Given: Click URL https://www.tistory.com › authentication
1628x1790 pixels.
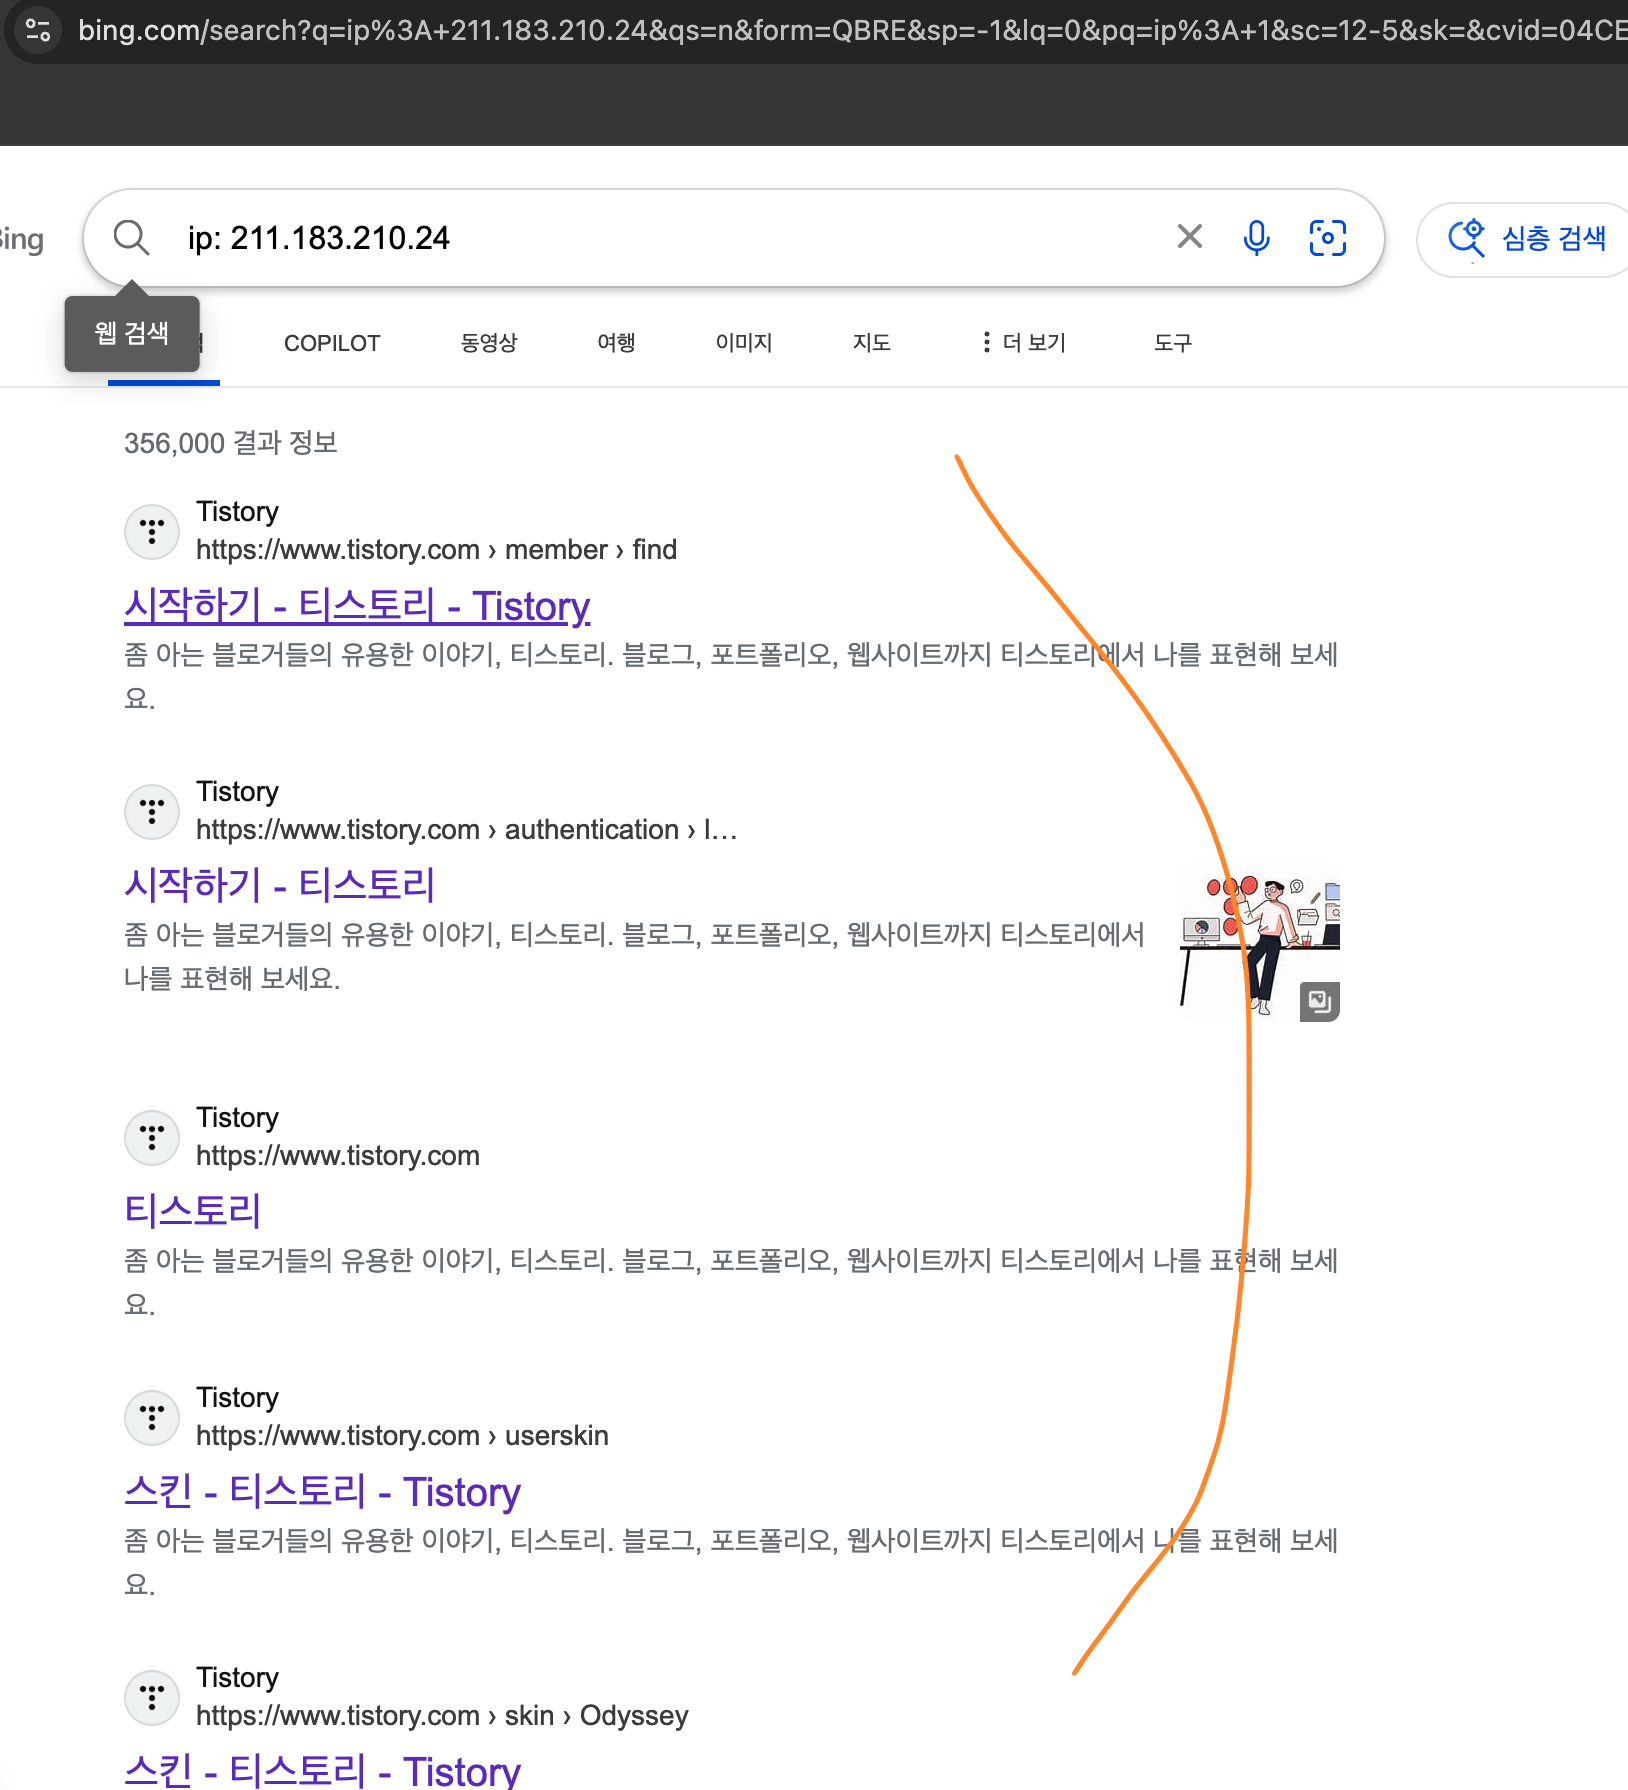Looking at the screenshot, I should coord(466,830).
